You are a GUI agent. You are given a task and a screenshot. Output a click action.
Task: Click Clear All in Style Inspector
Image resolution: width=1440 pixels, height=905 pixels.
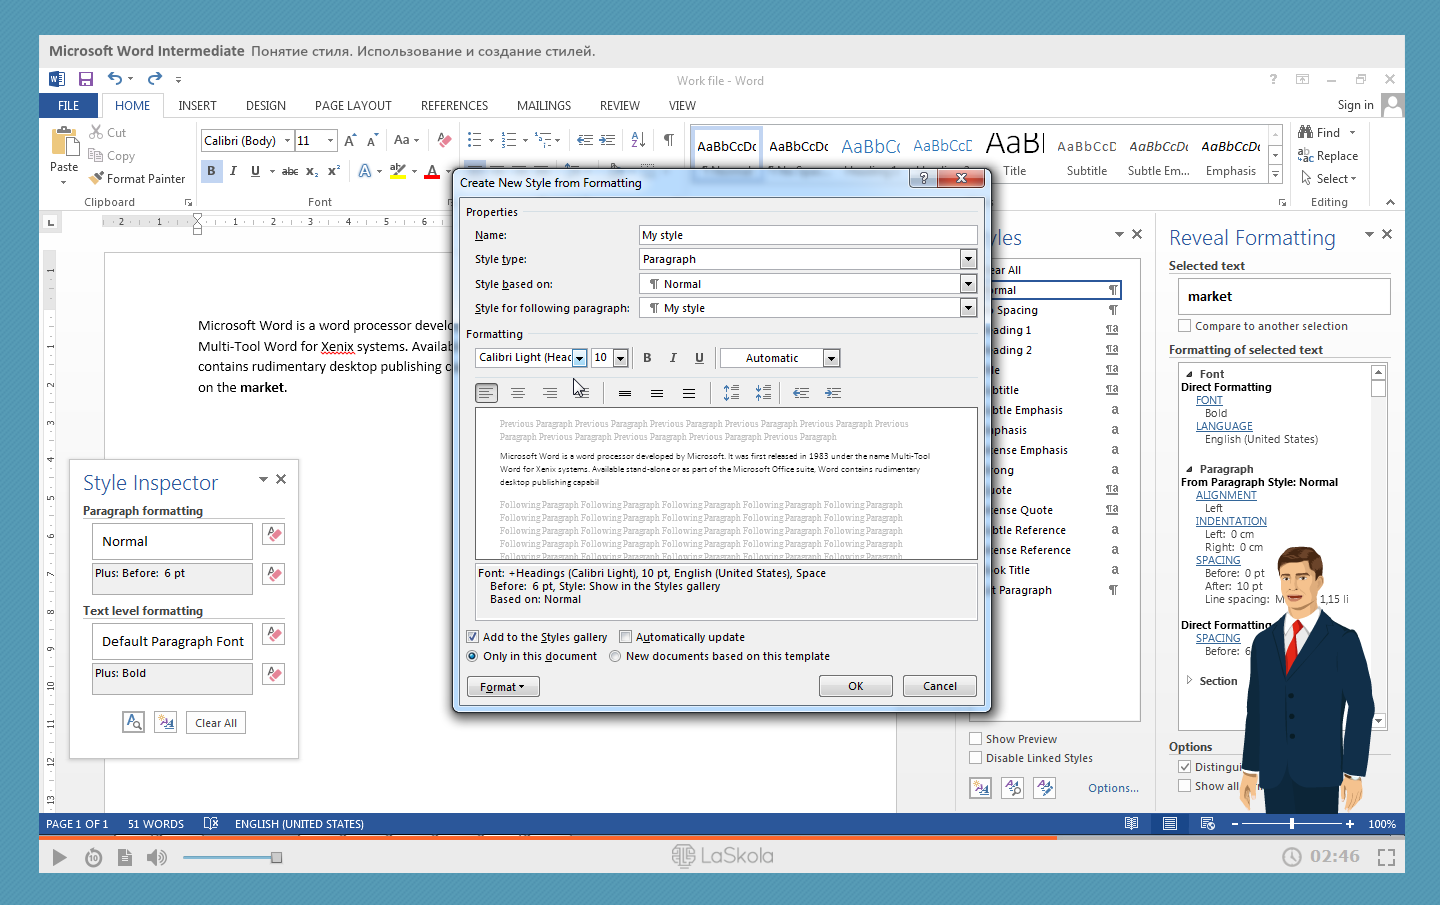[216, 723]
